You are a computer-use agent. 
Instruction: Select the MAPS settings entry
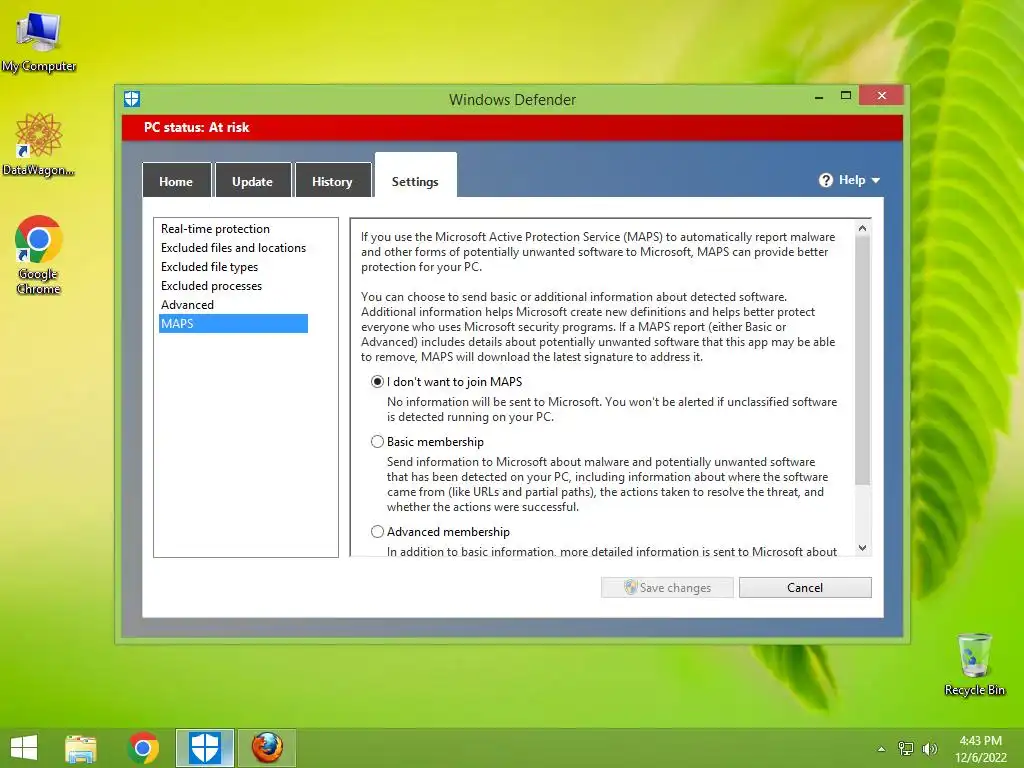(x=233, y=323)
